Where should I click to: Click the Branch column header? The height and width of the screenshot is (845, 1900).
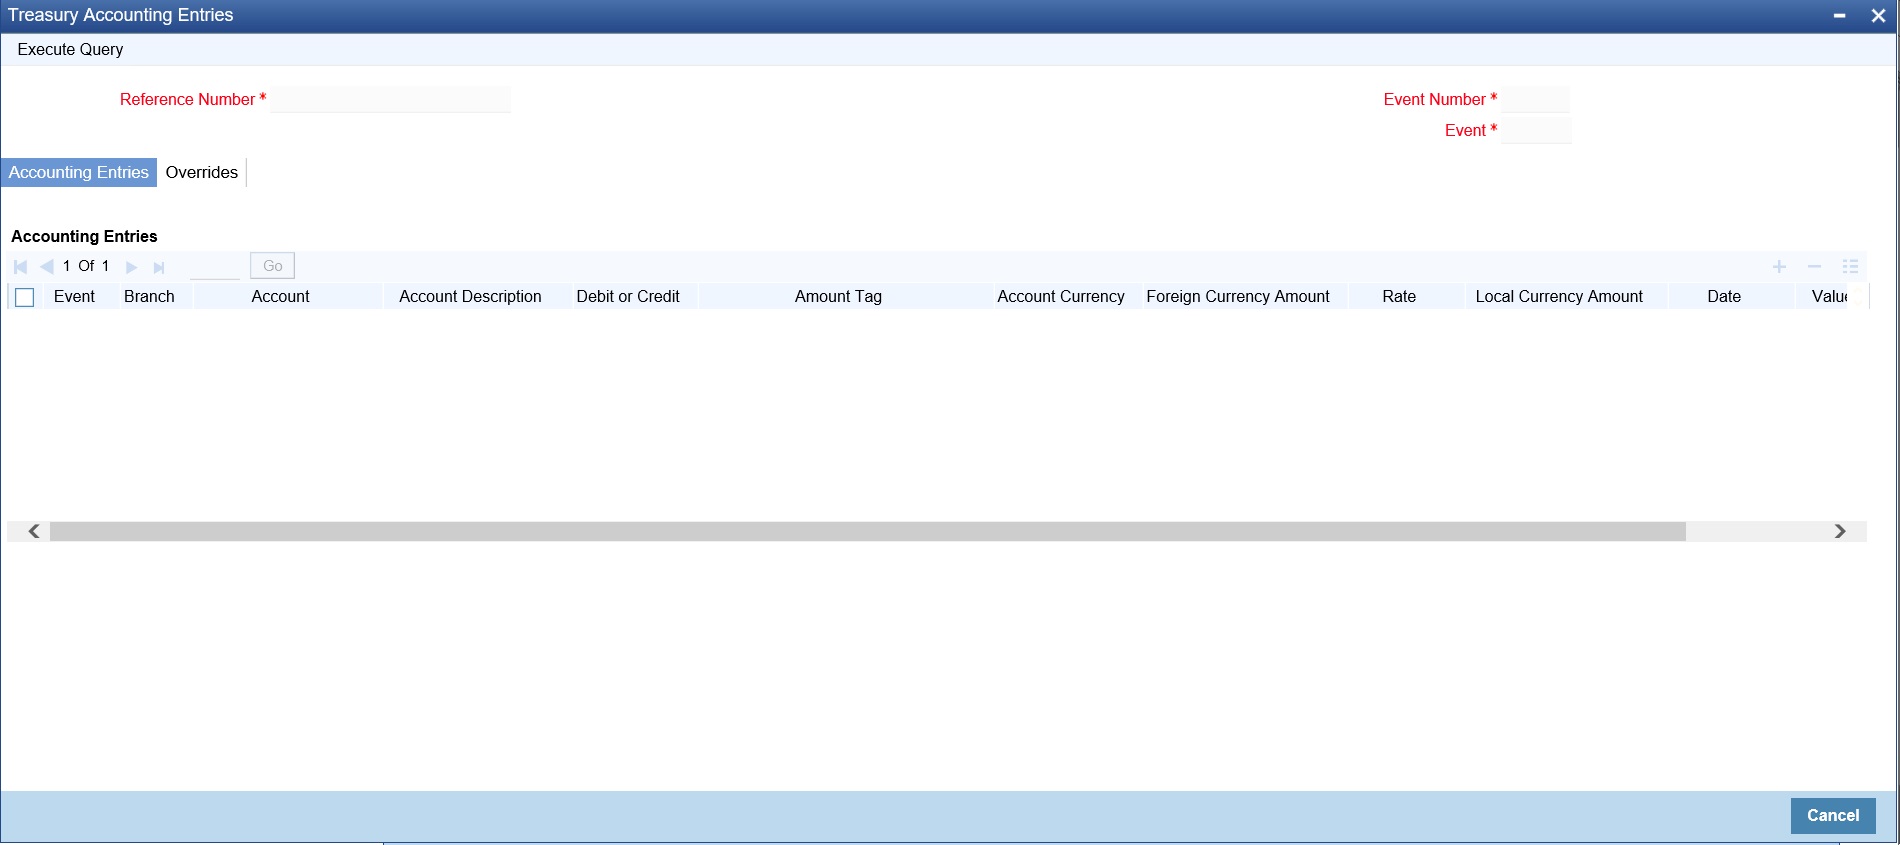(x=149, y=296)
